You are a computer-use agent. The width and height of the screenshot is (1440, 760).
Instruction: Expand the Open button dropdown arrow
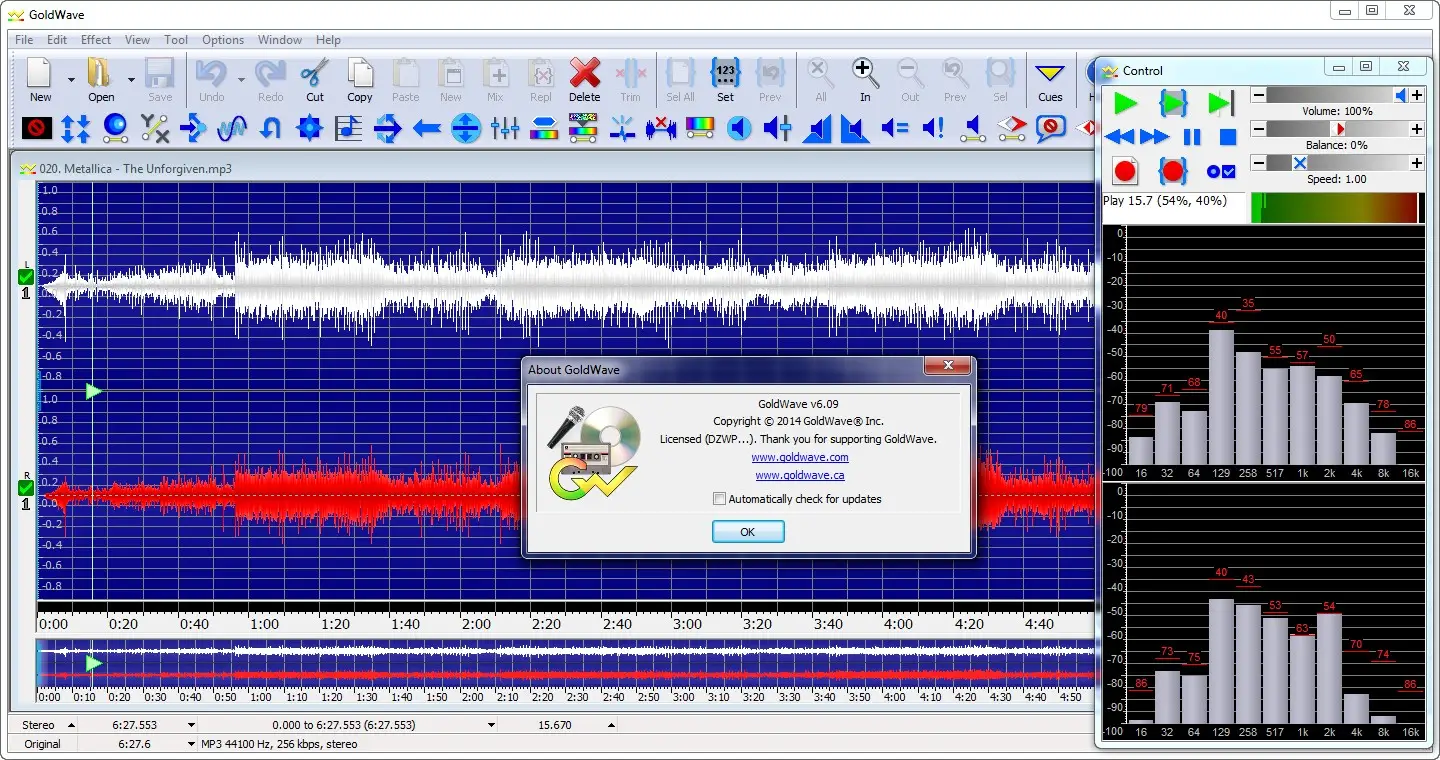coord(131,79)
